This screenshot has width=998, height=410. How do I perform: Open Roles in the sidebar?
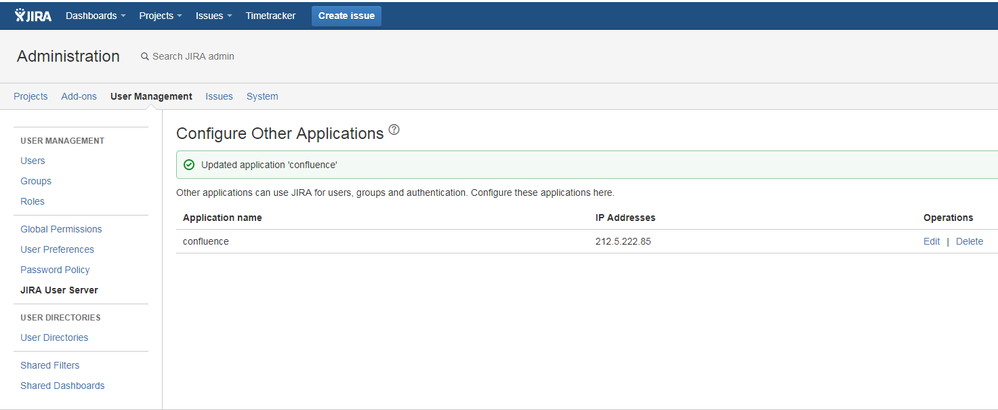coord(32,202)
